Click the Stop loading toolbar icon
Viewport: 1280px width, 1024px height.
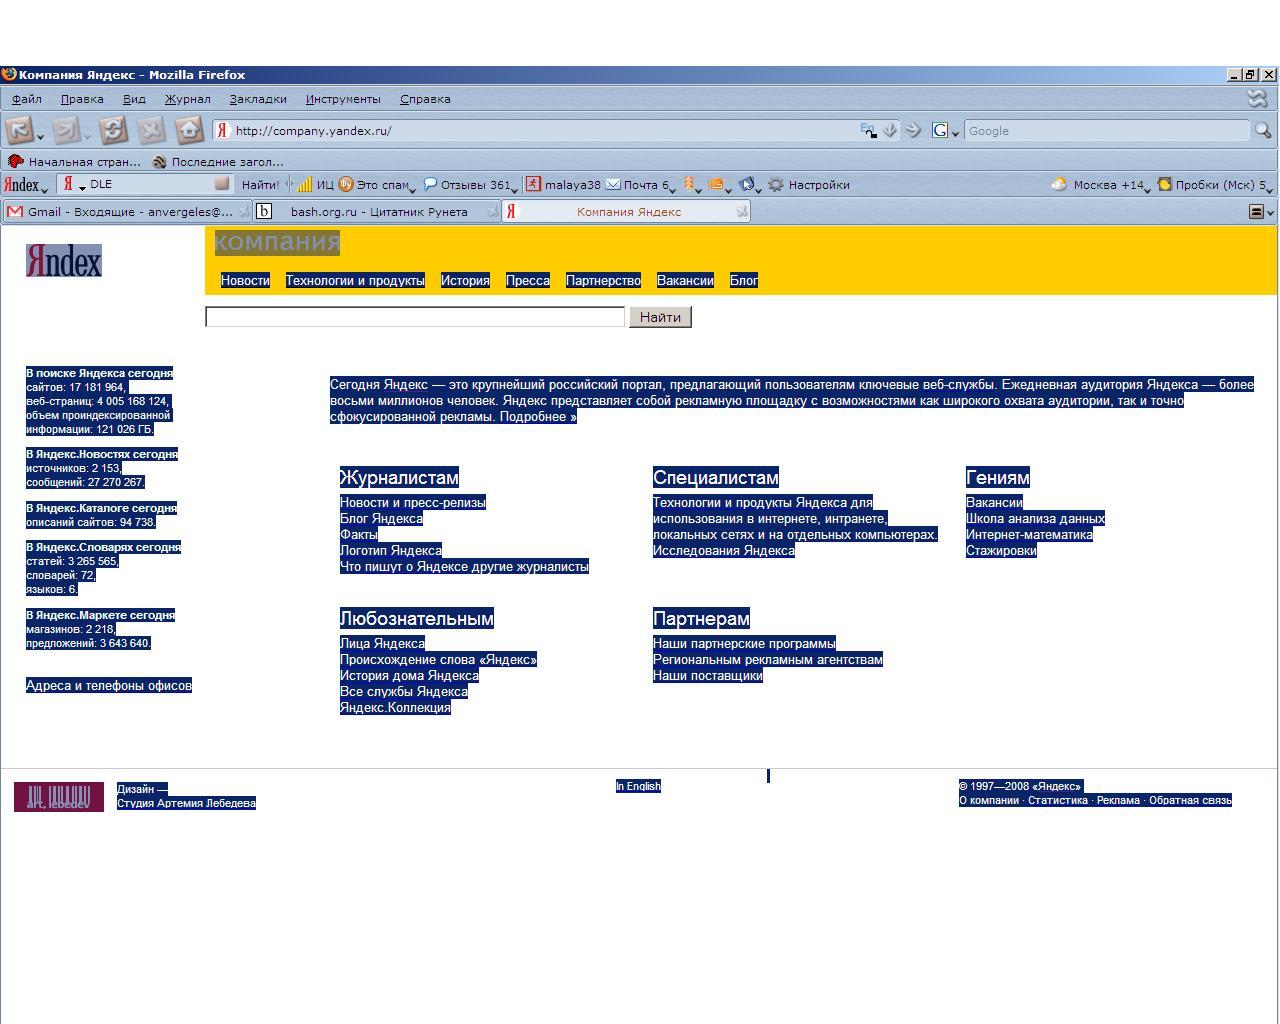point(151,130)
